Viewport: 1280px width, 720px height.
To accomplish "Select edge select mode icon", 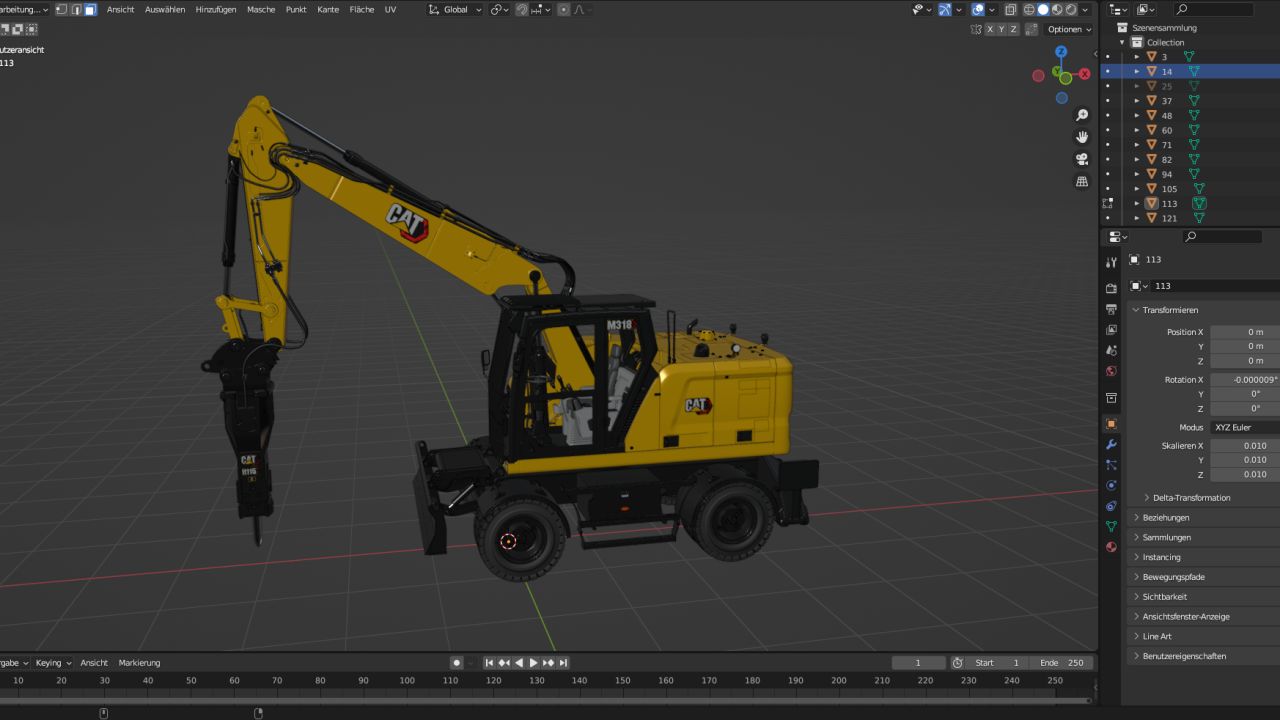I will (x=76, y=9).
